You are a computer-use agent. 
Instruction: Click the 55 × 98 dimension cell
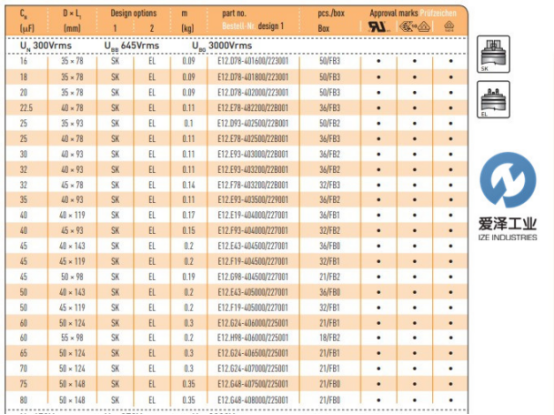click(72, 338)
